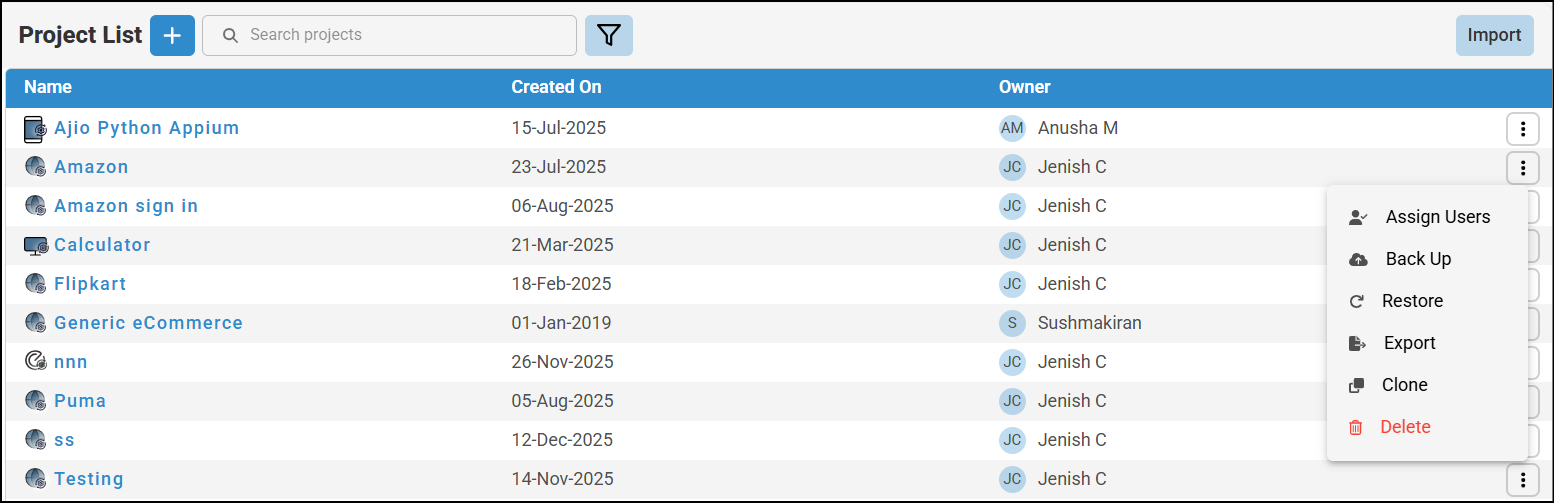Select Restore from the project menu

[1412, 301]
